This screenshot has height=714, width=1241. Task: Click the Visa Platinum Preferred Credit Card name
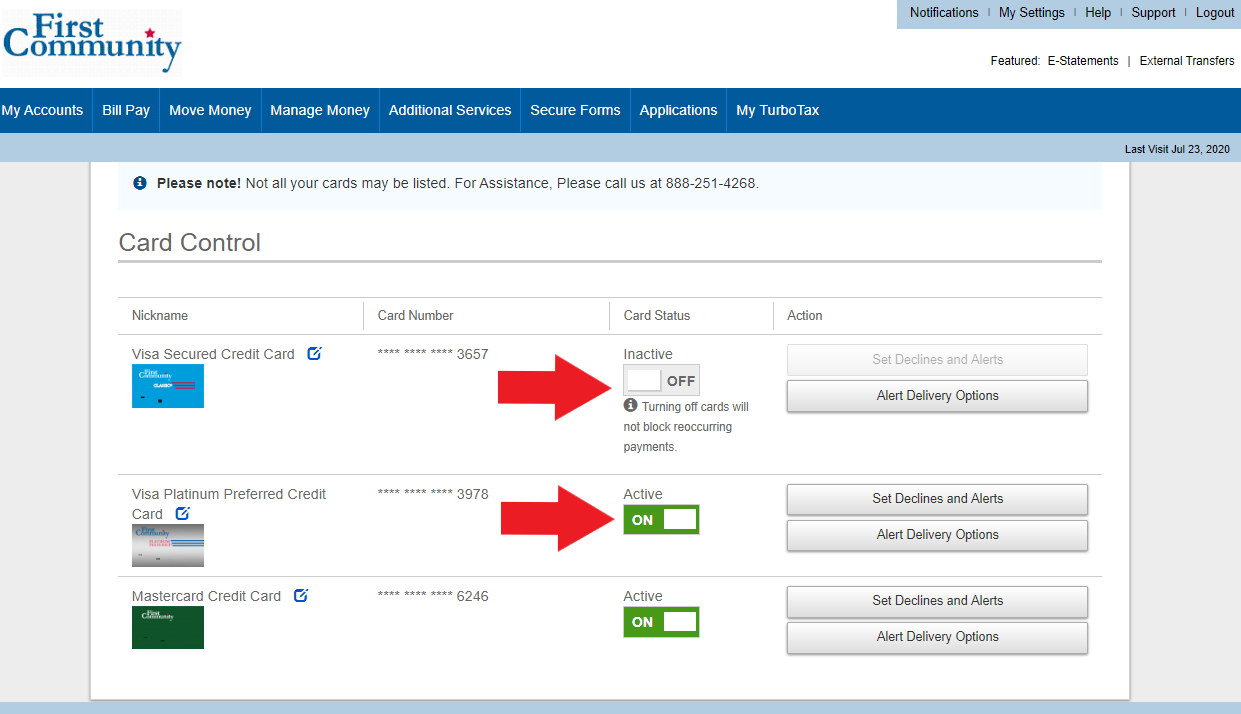(x=229, y=504)
